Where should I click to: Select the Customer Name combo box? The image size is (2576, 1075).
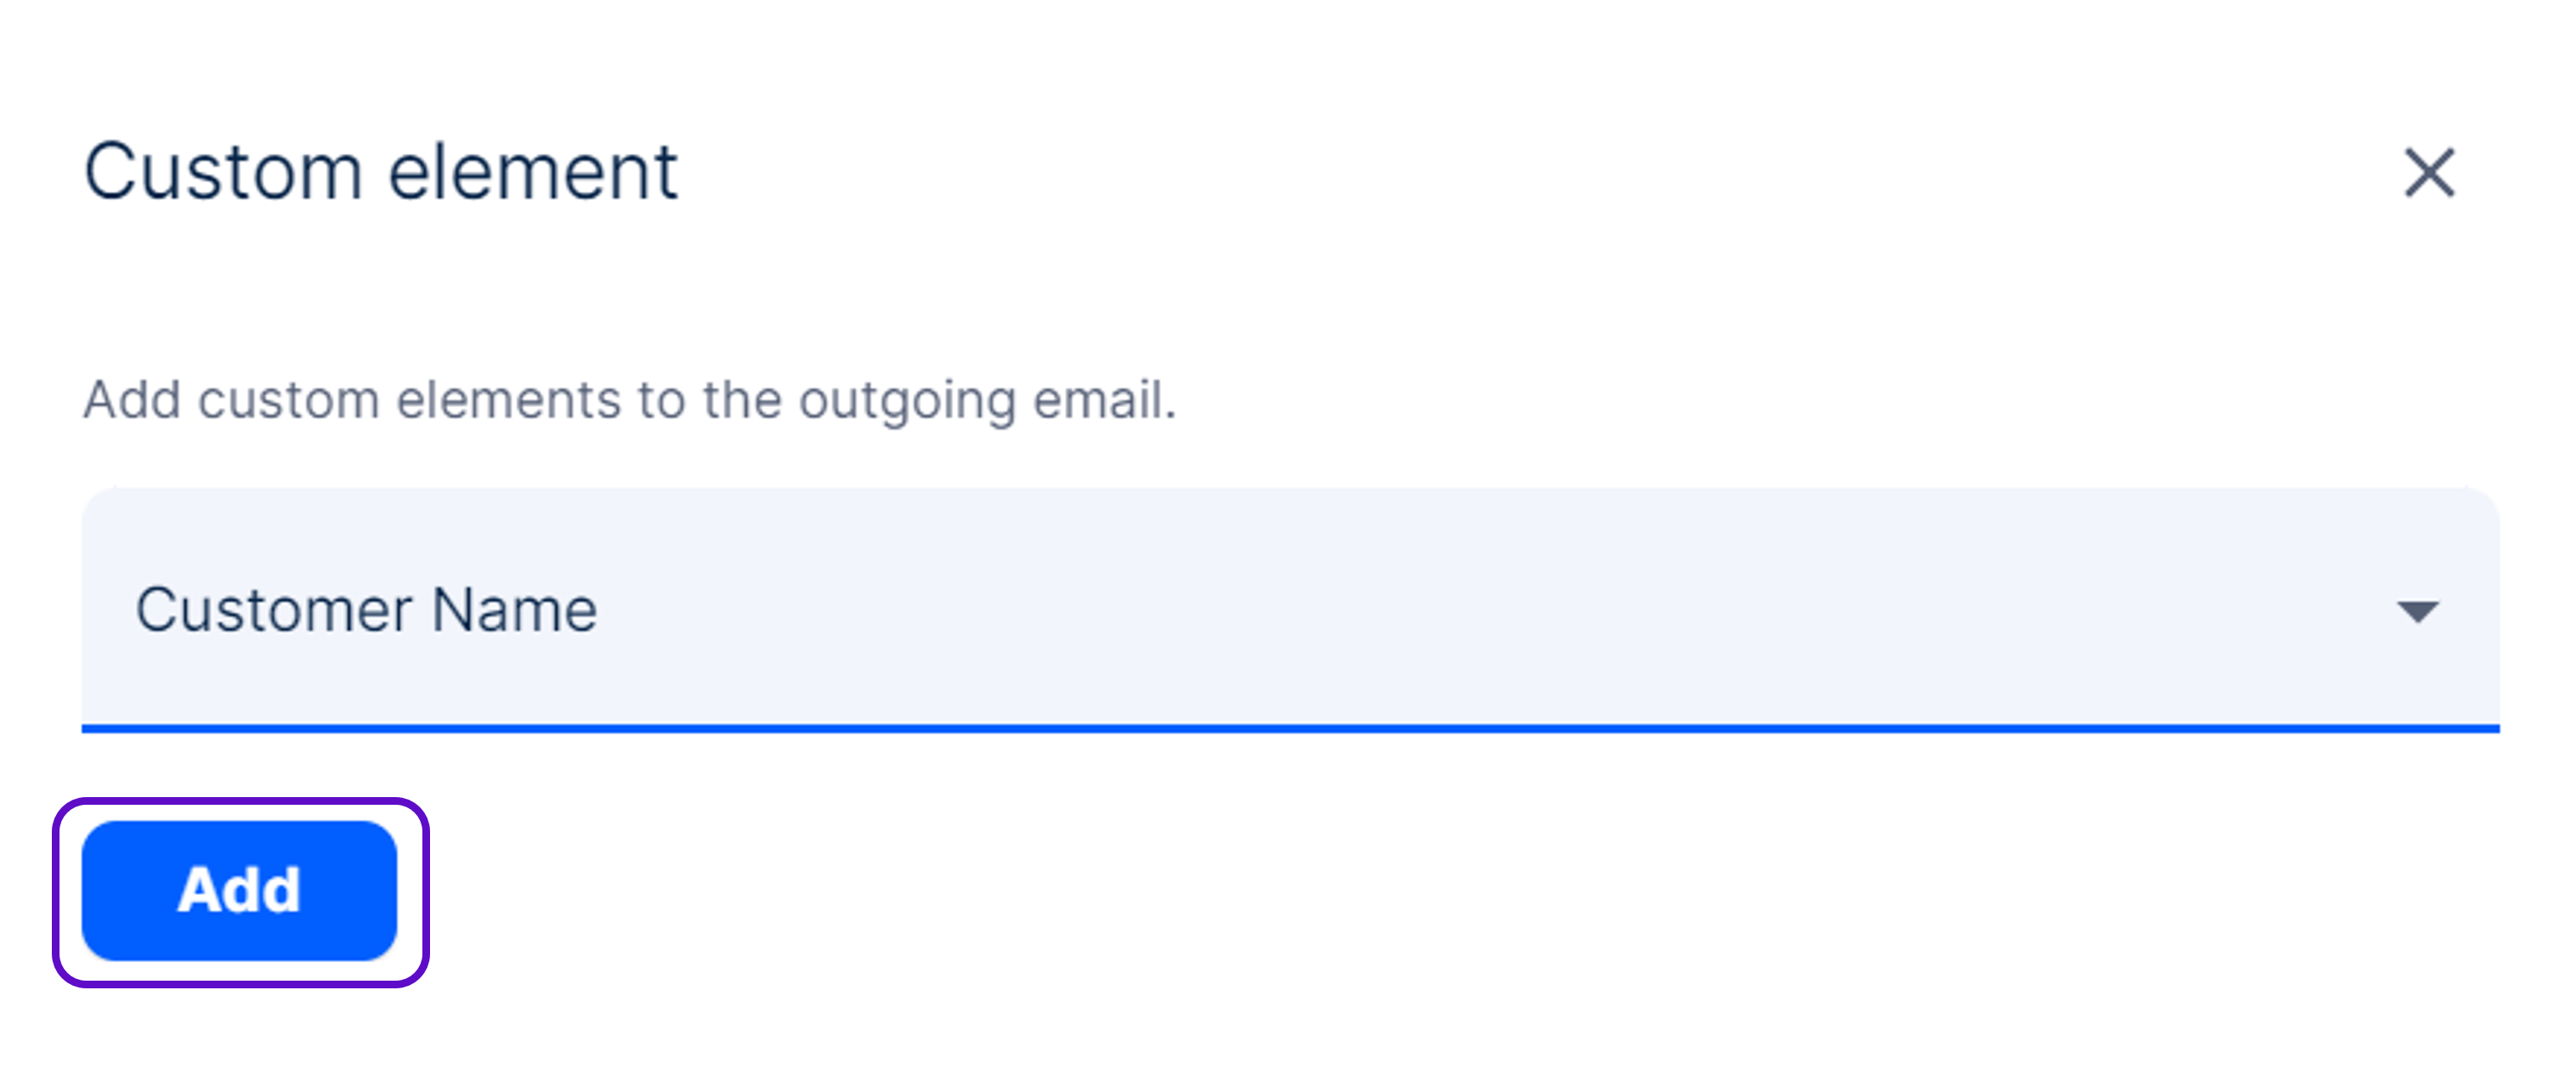pos(1290,609)
